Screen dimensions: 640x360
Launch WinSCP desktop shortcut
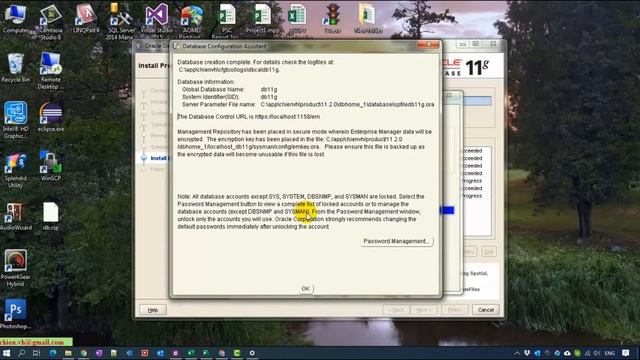click(51, 166)
